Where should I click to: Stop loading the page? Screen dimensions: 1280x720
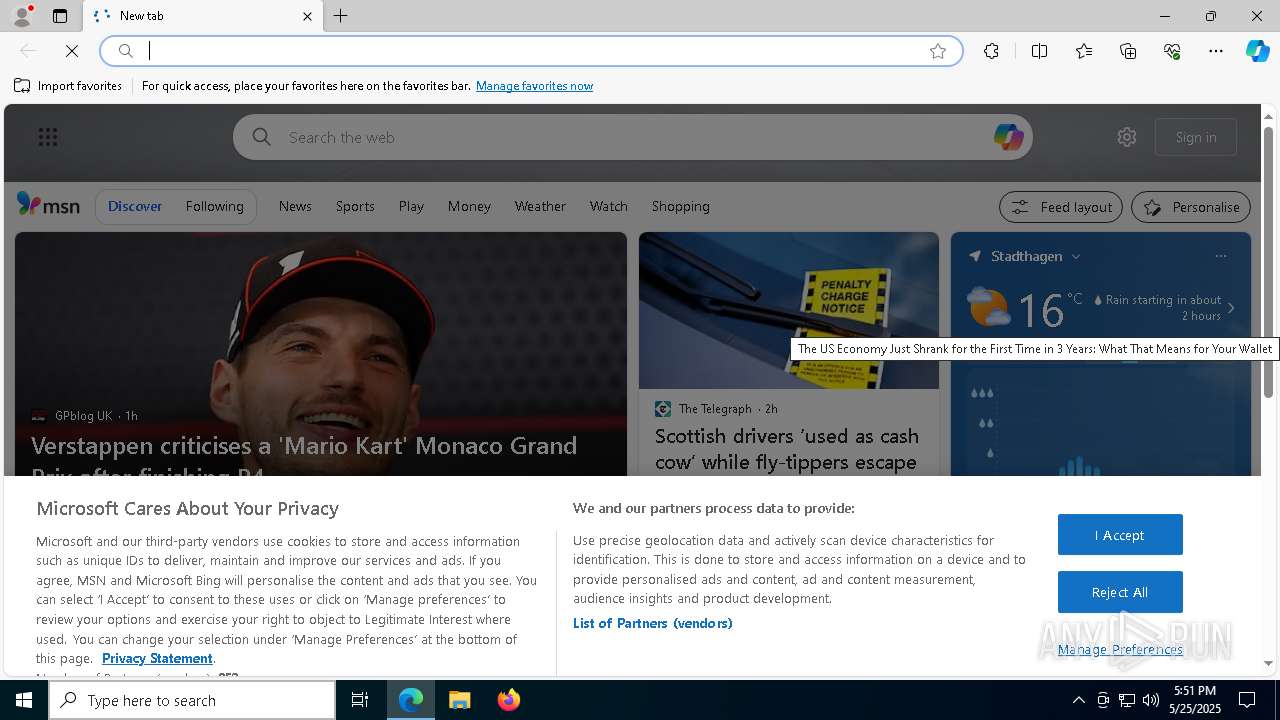pyautogui.click(x=72, y=51)
